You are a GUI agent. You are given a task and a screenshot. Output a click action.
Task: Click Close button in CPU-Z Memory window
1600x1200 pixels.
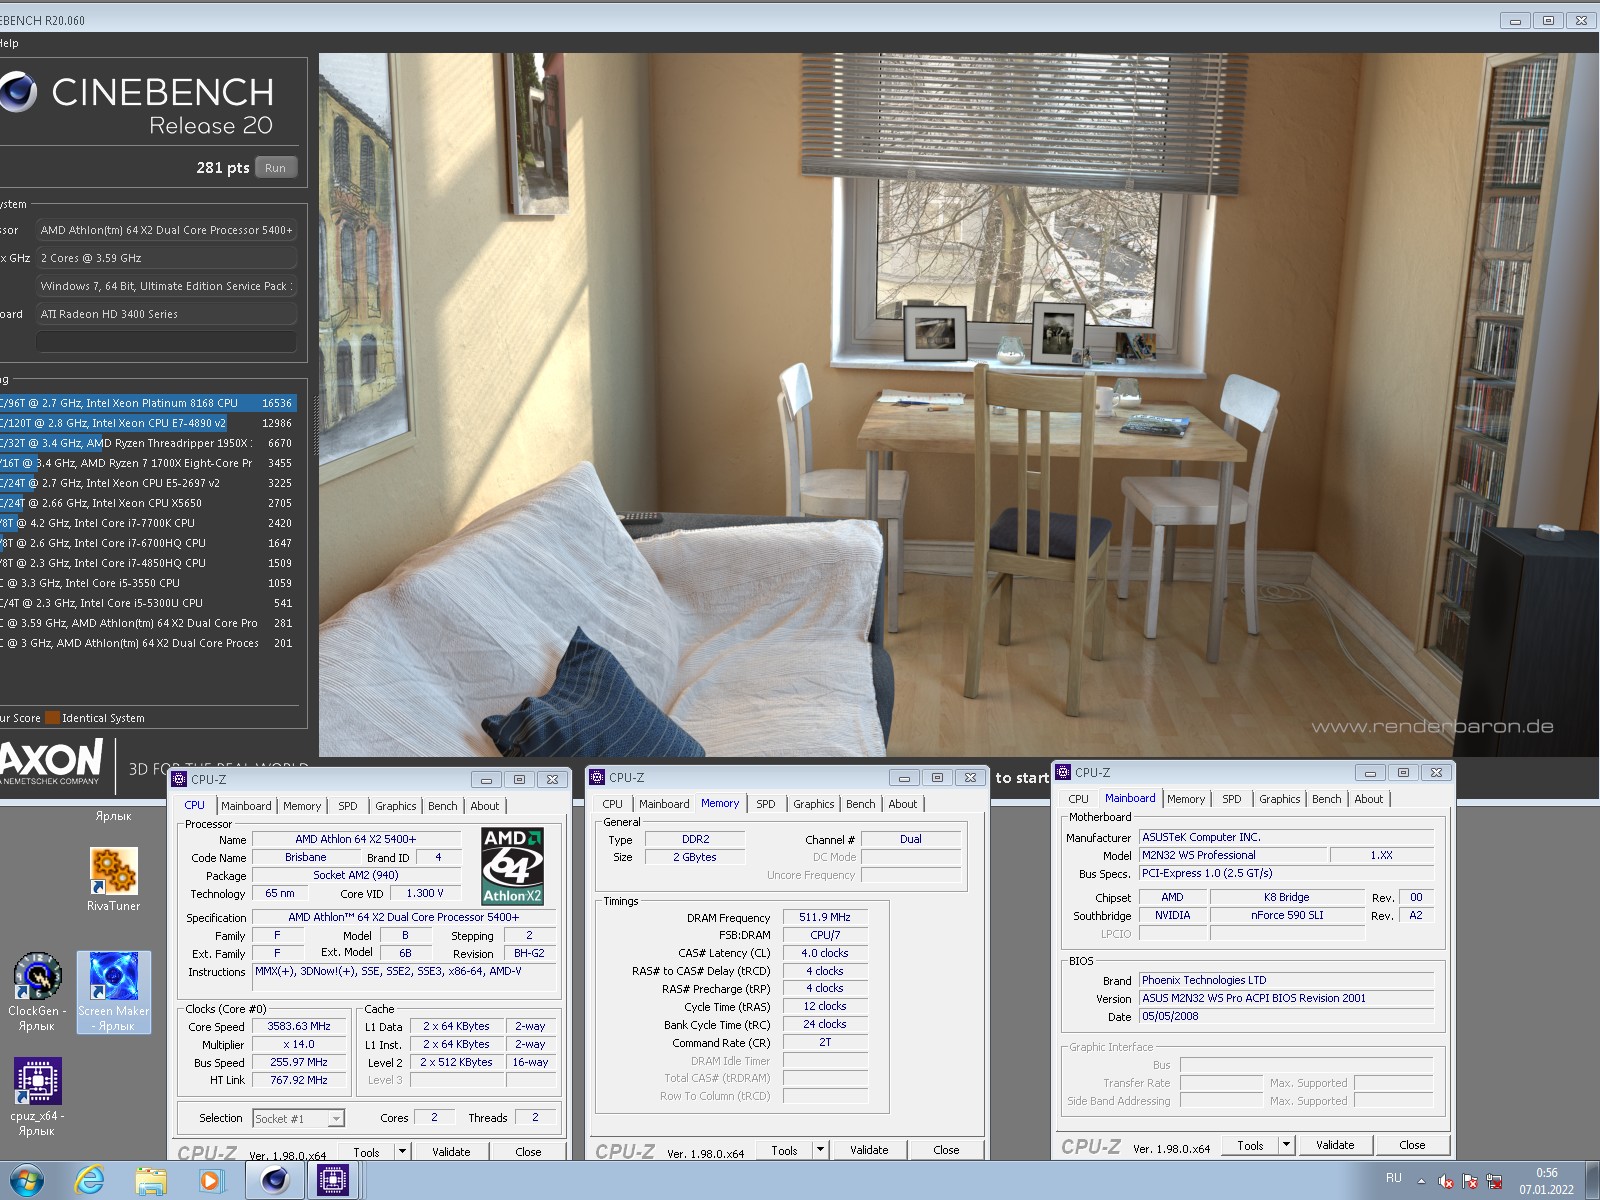(946, 1150)
